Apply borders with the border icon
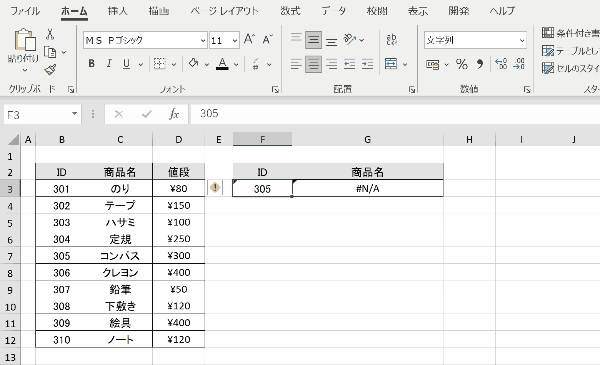This screenshot has height=365, width=600. 160,64
